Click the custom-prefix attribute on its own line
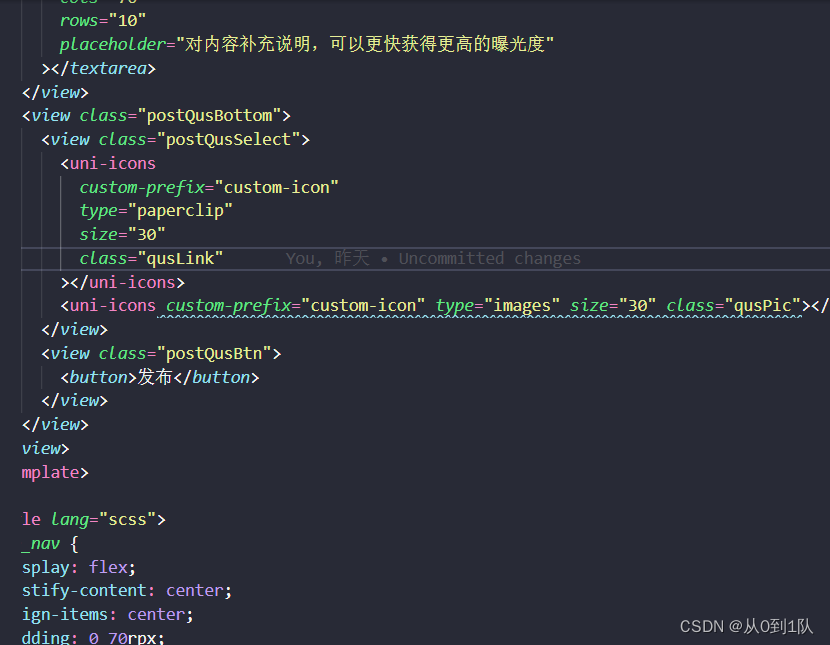The width and height of the screenshot is (830, 645). pos(209,187)
